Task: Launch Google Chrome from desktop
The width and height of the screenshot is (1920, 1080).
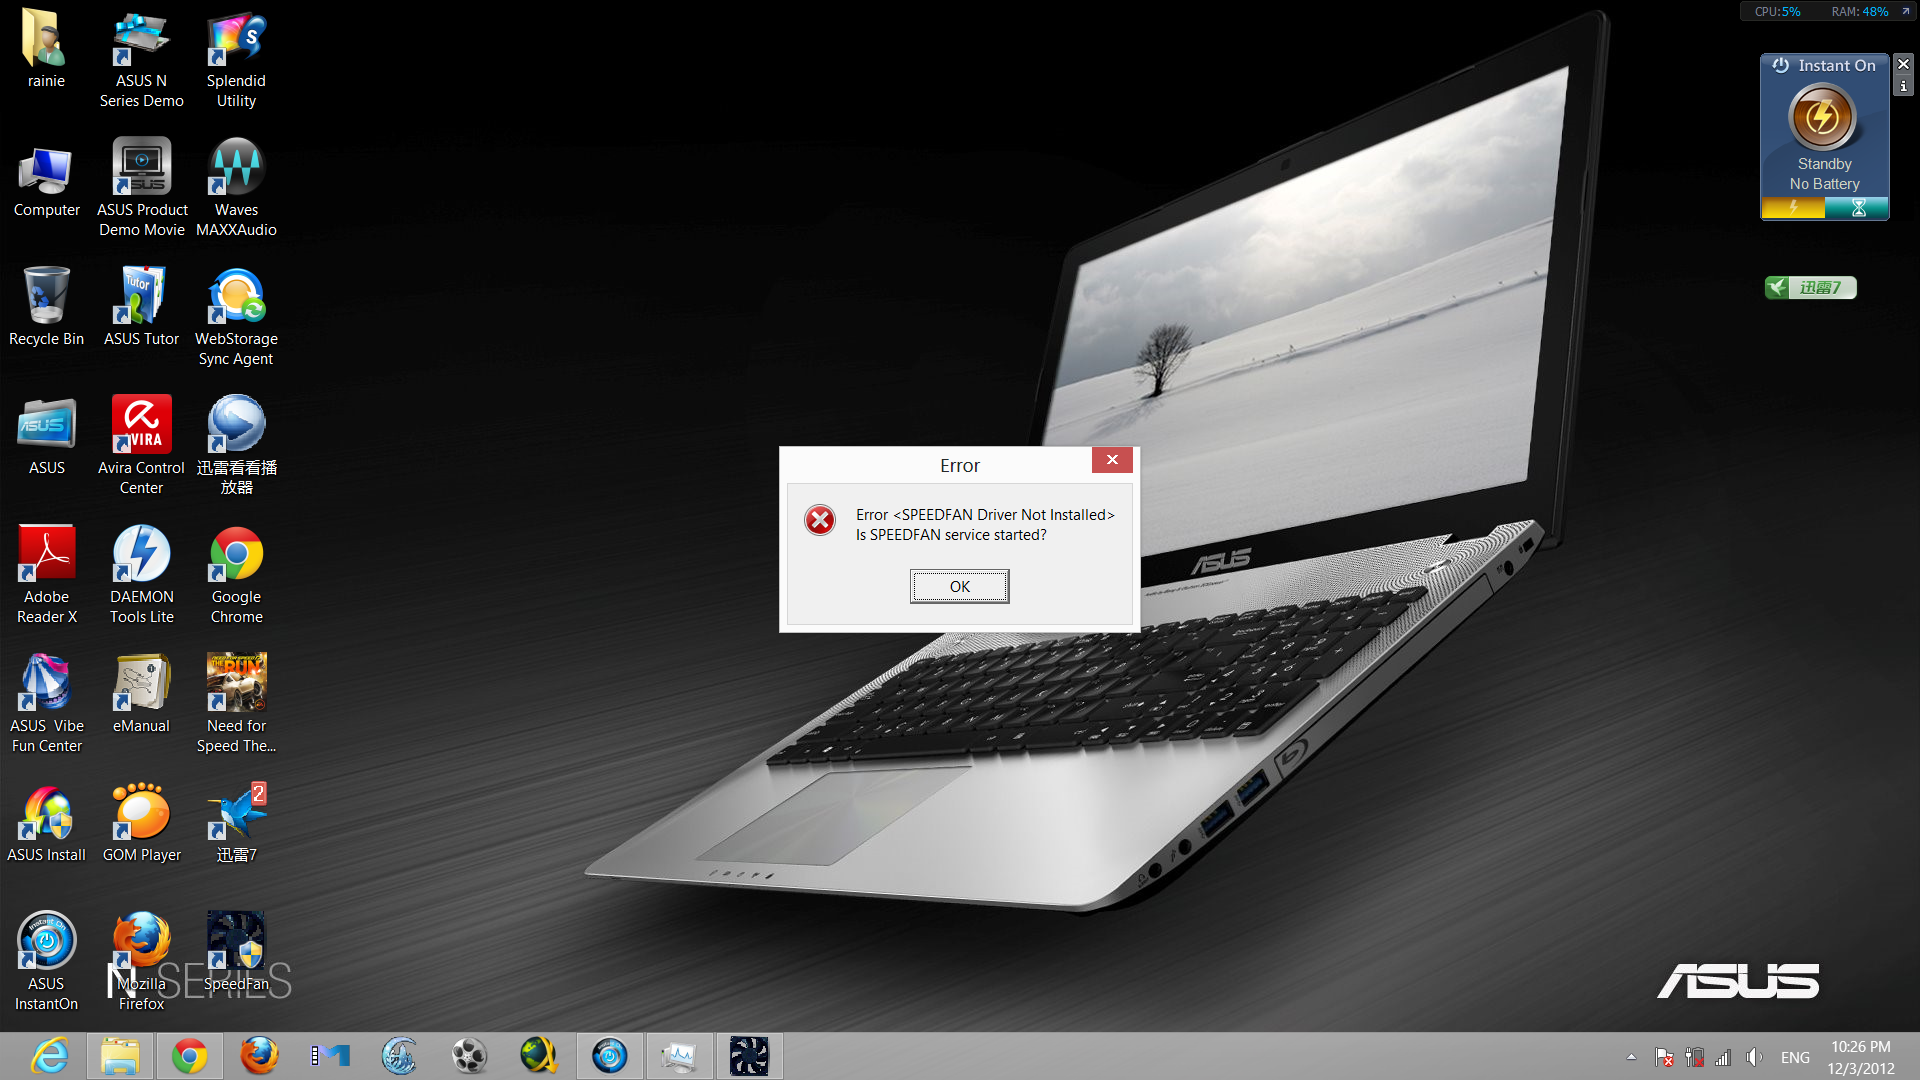Action: click(x=236, y=574)
